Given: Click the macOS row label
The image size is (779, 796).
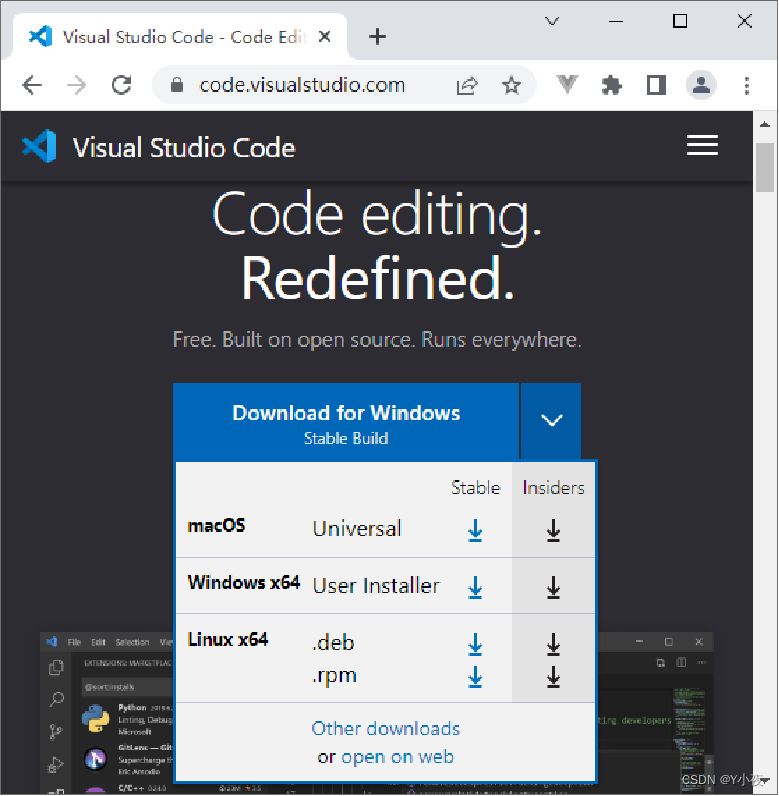Looking at the screenshot, I should 217,525.
